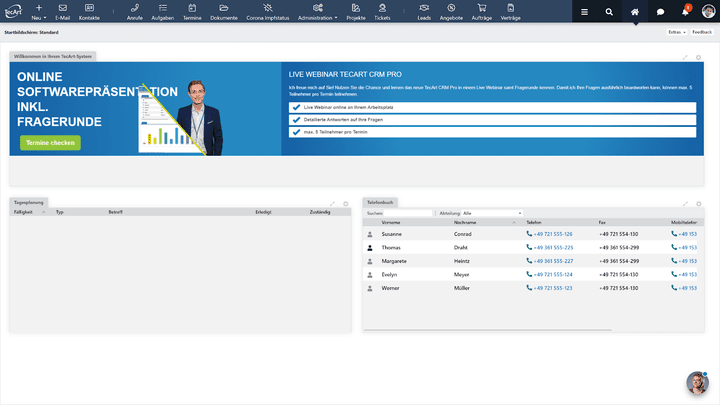This screenshot has height=405, width=720.
Task: Open the notifications bell
Action: pos(685,12)
